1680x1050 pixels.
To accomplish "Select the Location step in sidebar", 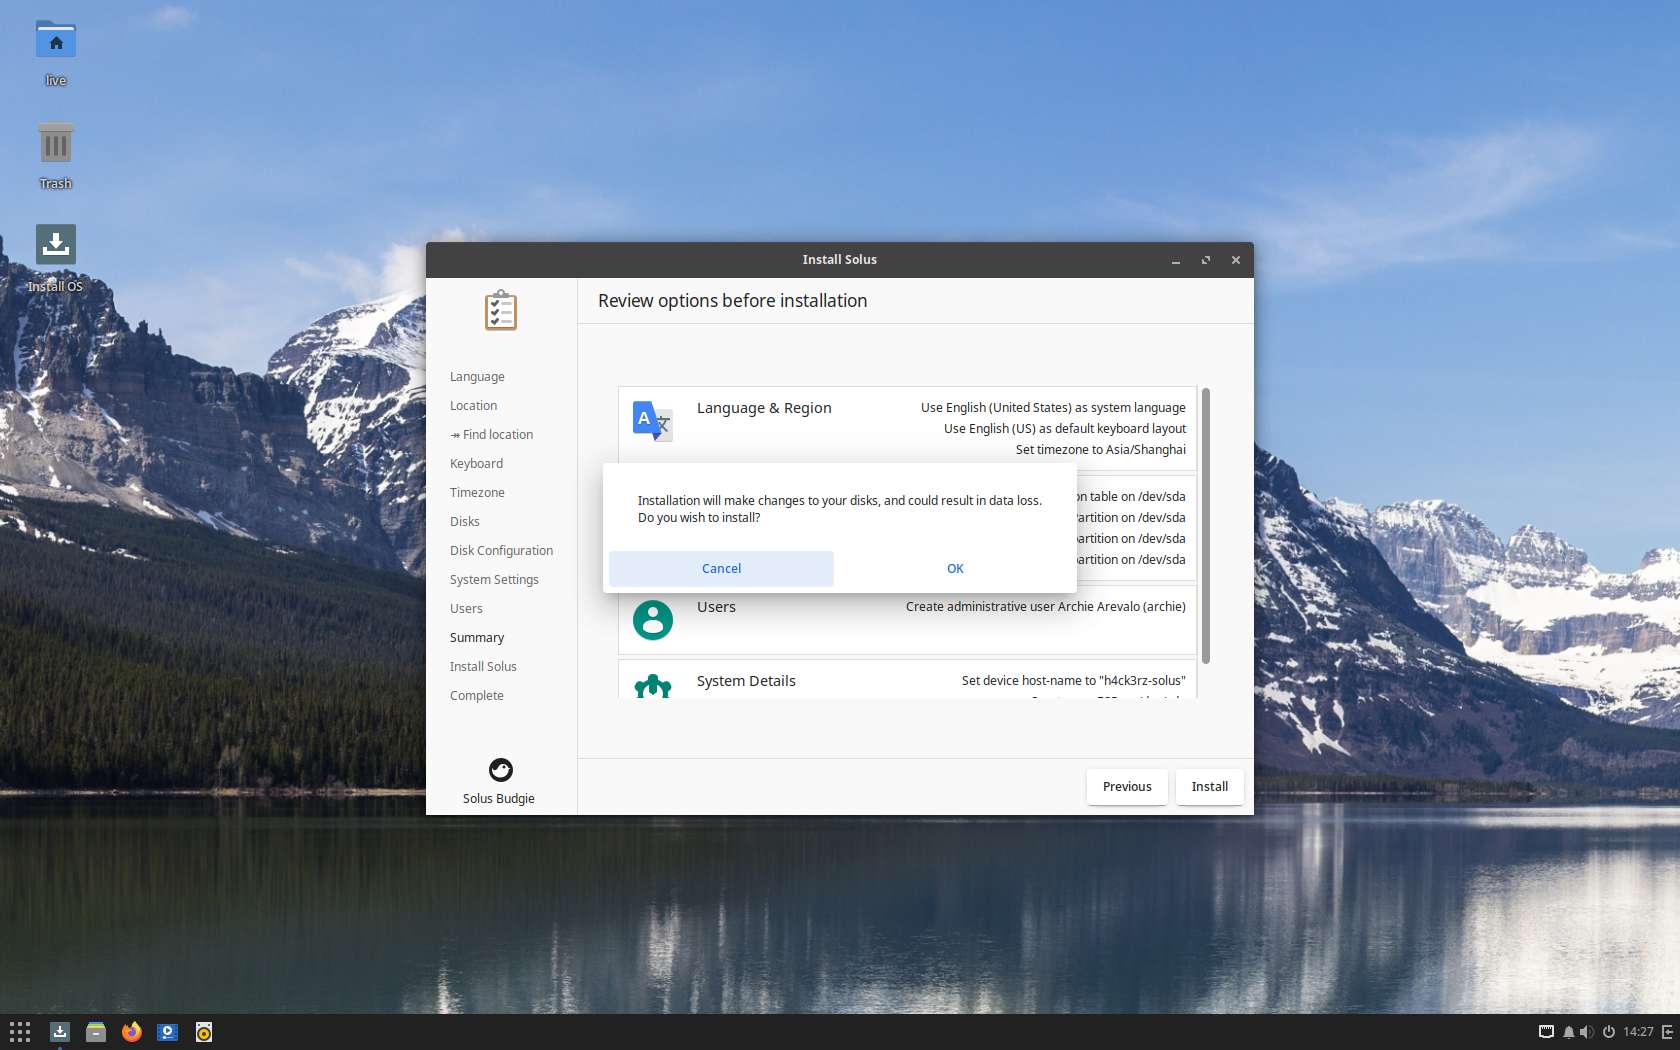I will pos(473,406).
